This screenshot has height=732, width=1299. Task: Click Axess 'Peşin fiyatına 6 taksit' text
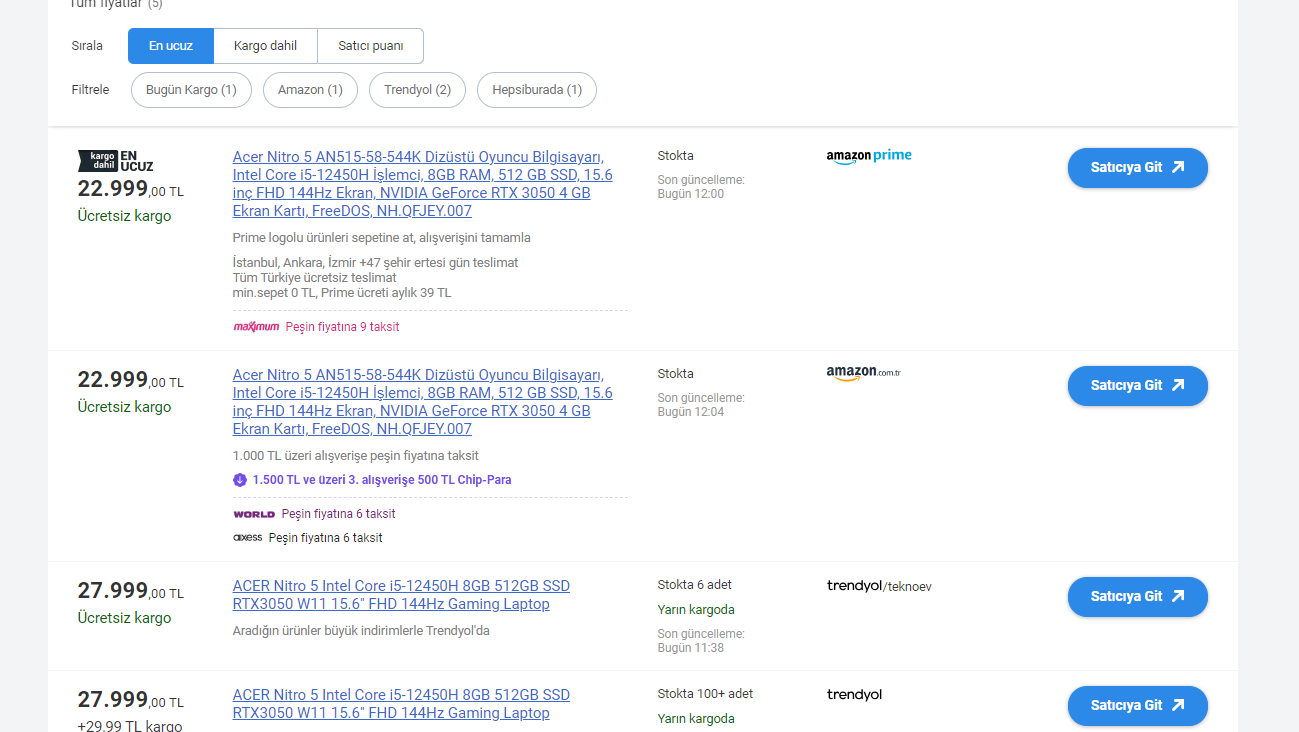pos(325,538)
